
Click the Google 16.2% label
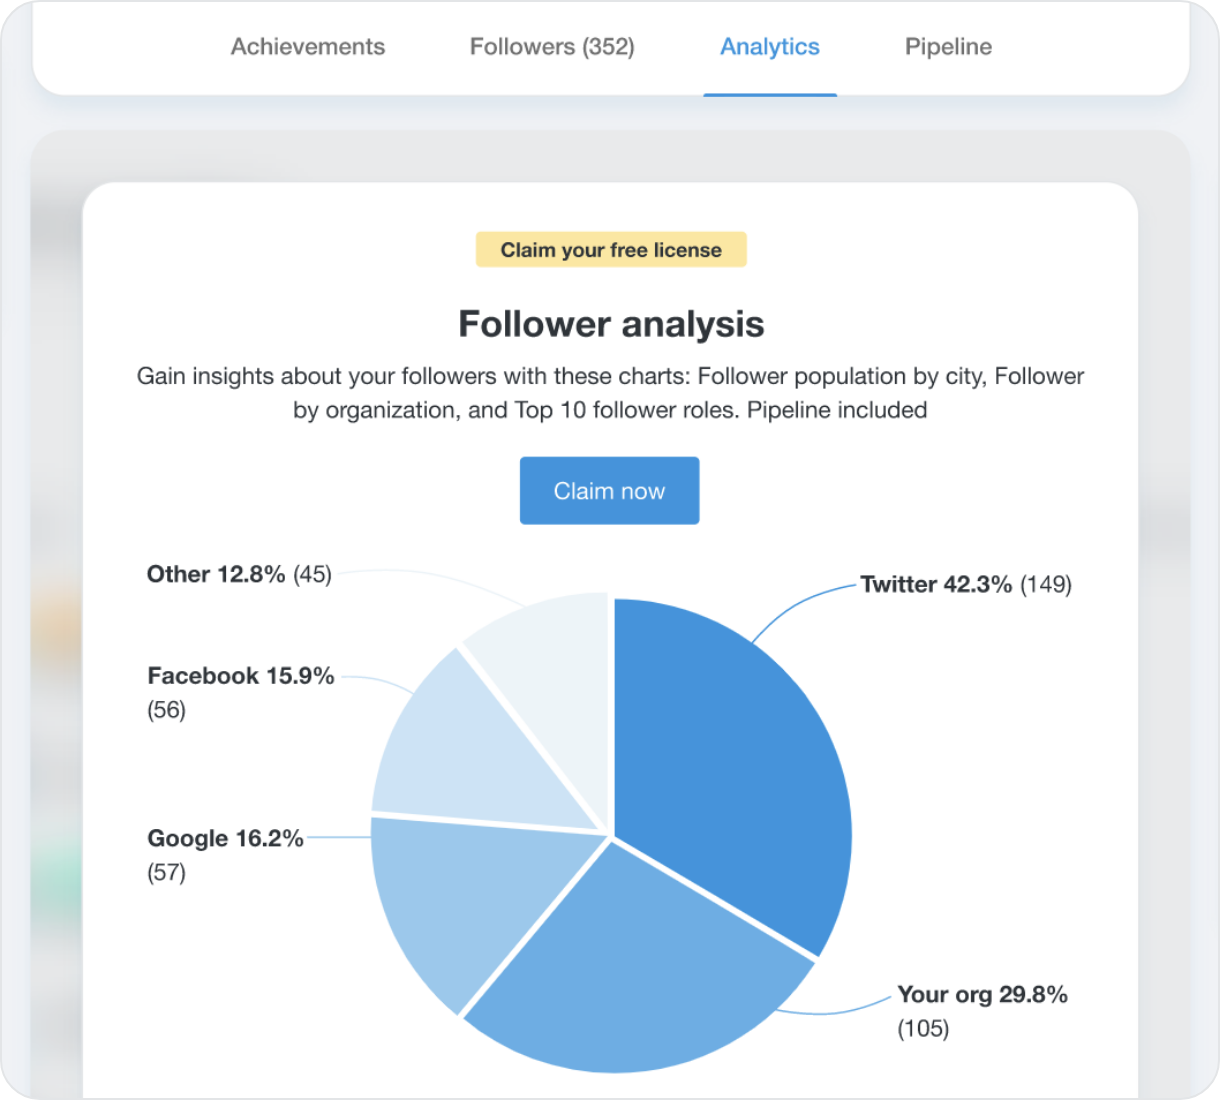225,838
